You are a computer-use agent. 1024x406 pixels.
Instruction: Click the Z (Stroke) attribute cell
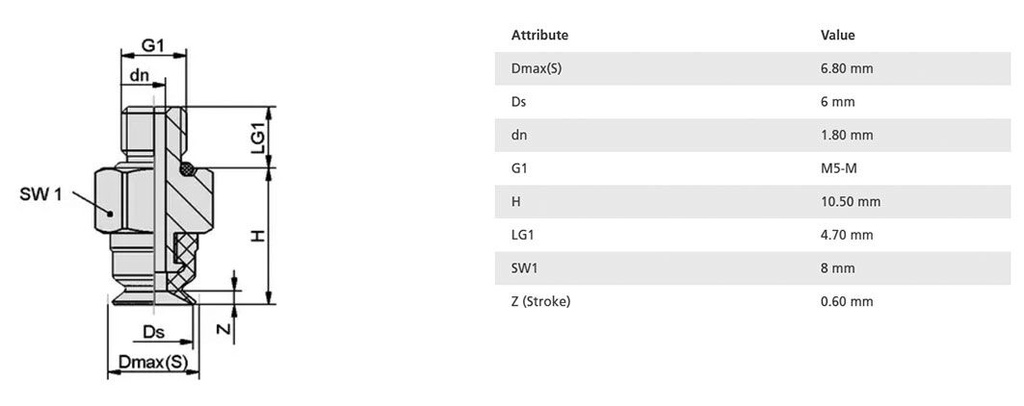[540, 301]
